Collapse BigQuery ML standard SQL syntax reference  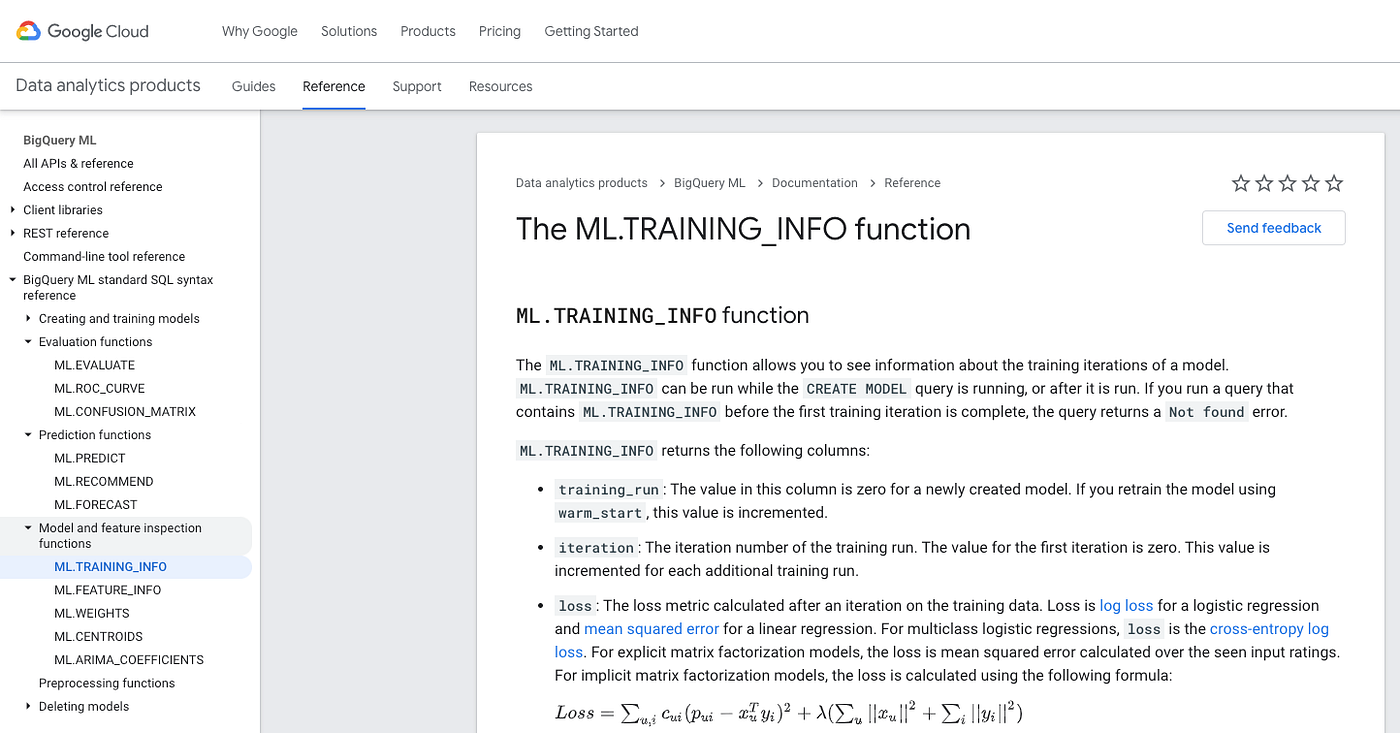coord(12,280)
